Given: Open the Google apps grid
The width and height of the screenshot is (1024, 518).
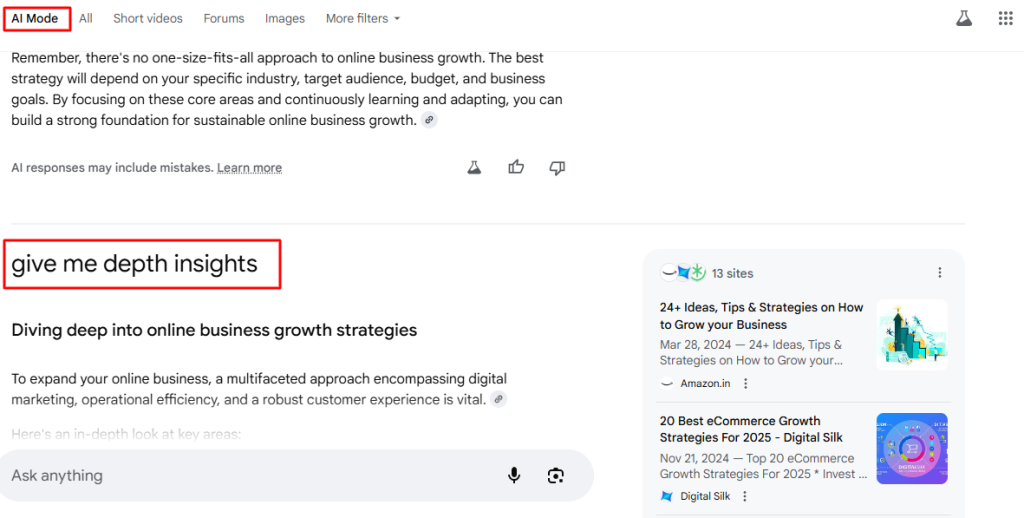Looking at the screenshot, I should tap(1006, 18).
